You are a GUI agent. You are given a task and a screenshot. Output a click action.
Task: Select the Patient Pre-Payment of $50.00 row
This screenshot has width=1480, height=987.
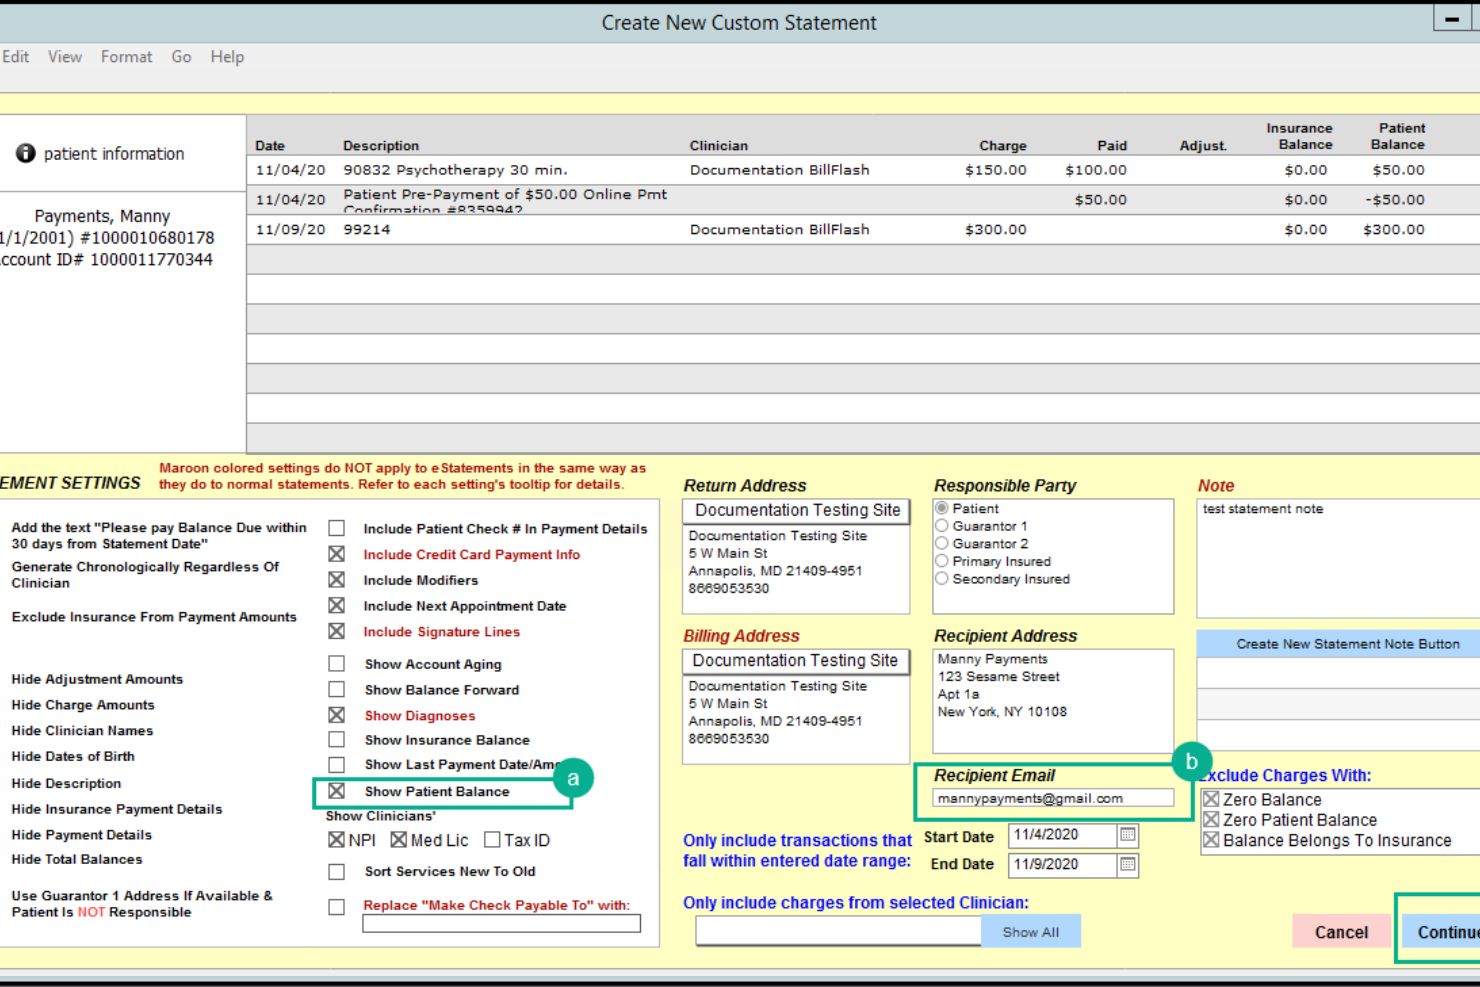coord(863,200)
